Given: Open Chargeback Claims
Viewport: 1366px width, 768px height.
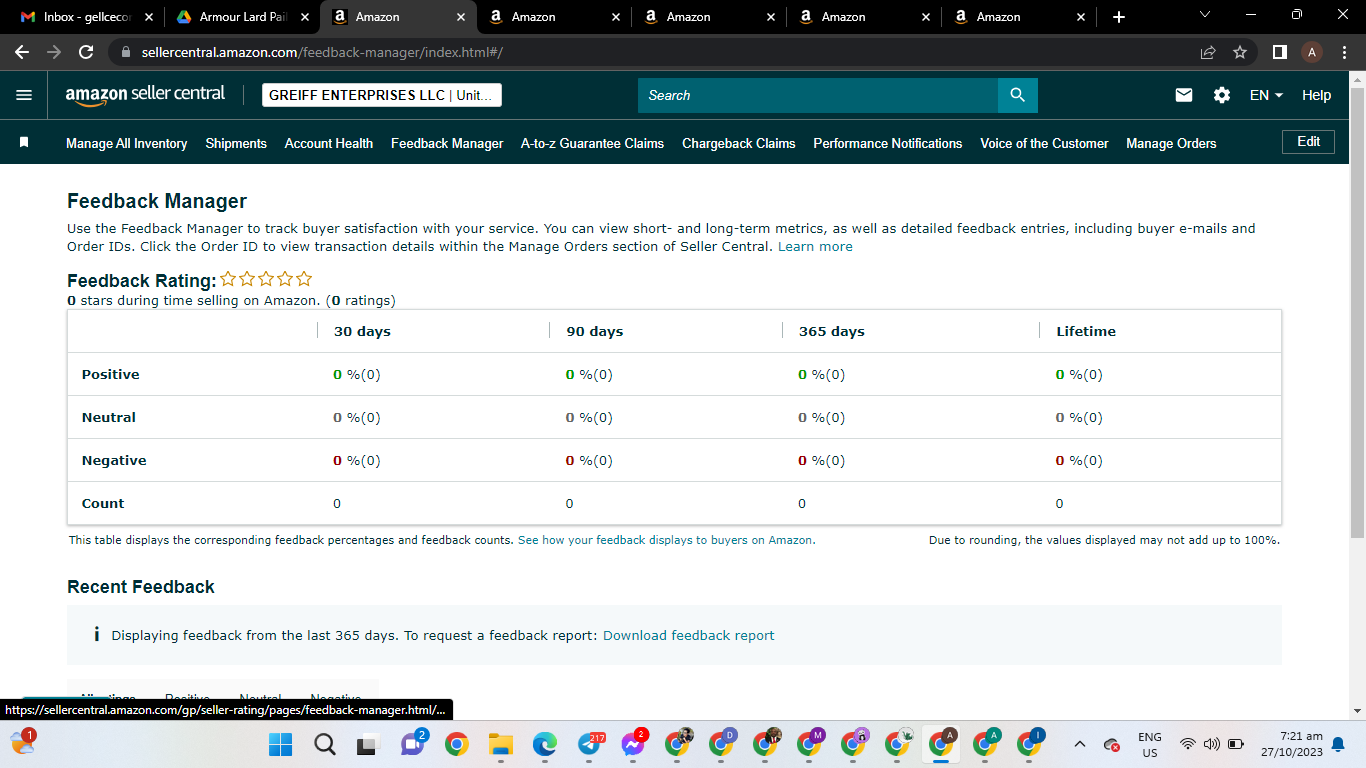Looking at the screenshot, I should coord(739,143).
